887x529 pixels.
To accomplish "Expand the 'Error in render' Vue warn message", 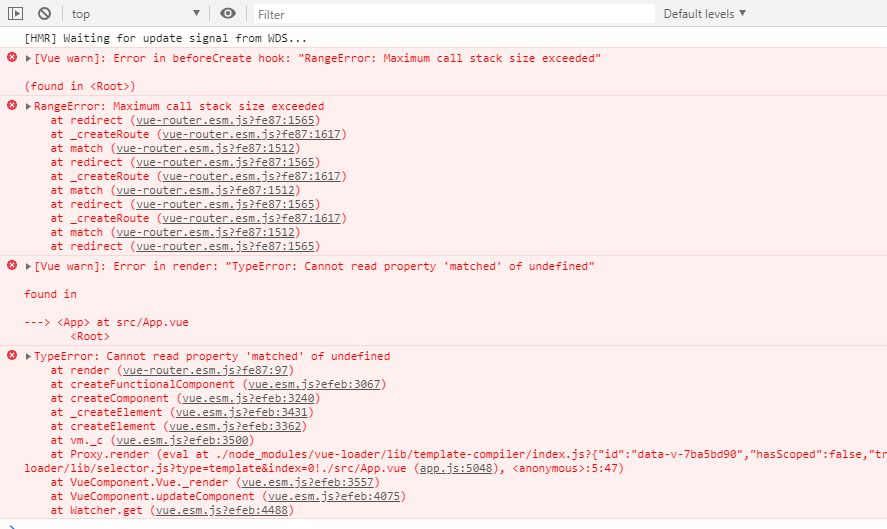I will [x=28, y=266].
